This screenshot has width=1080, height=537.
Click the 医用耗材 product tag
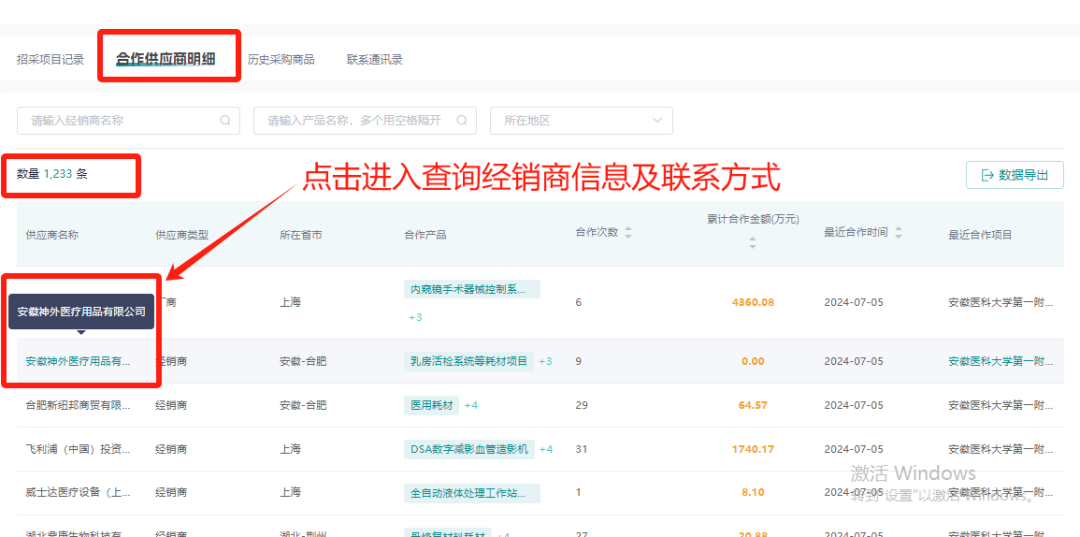click(x=431, y=405)
